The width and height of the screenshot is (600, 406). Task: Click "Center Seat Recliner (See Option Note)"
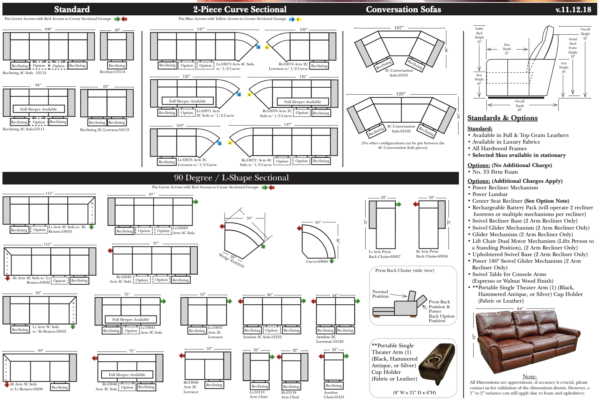520,201
